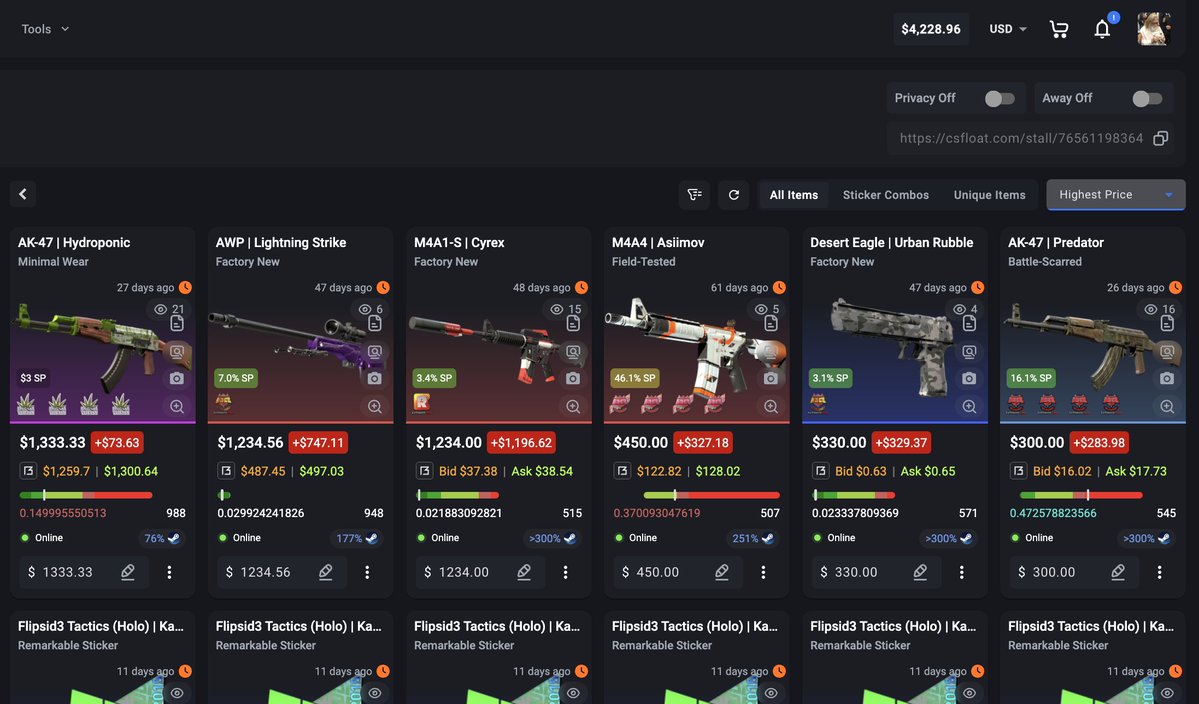Open the filter options icon
This screenshot has width=1199, height=704.
point(694,195)
